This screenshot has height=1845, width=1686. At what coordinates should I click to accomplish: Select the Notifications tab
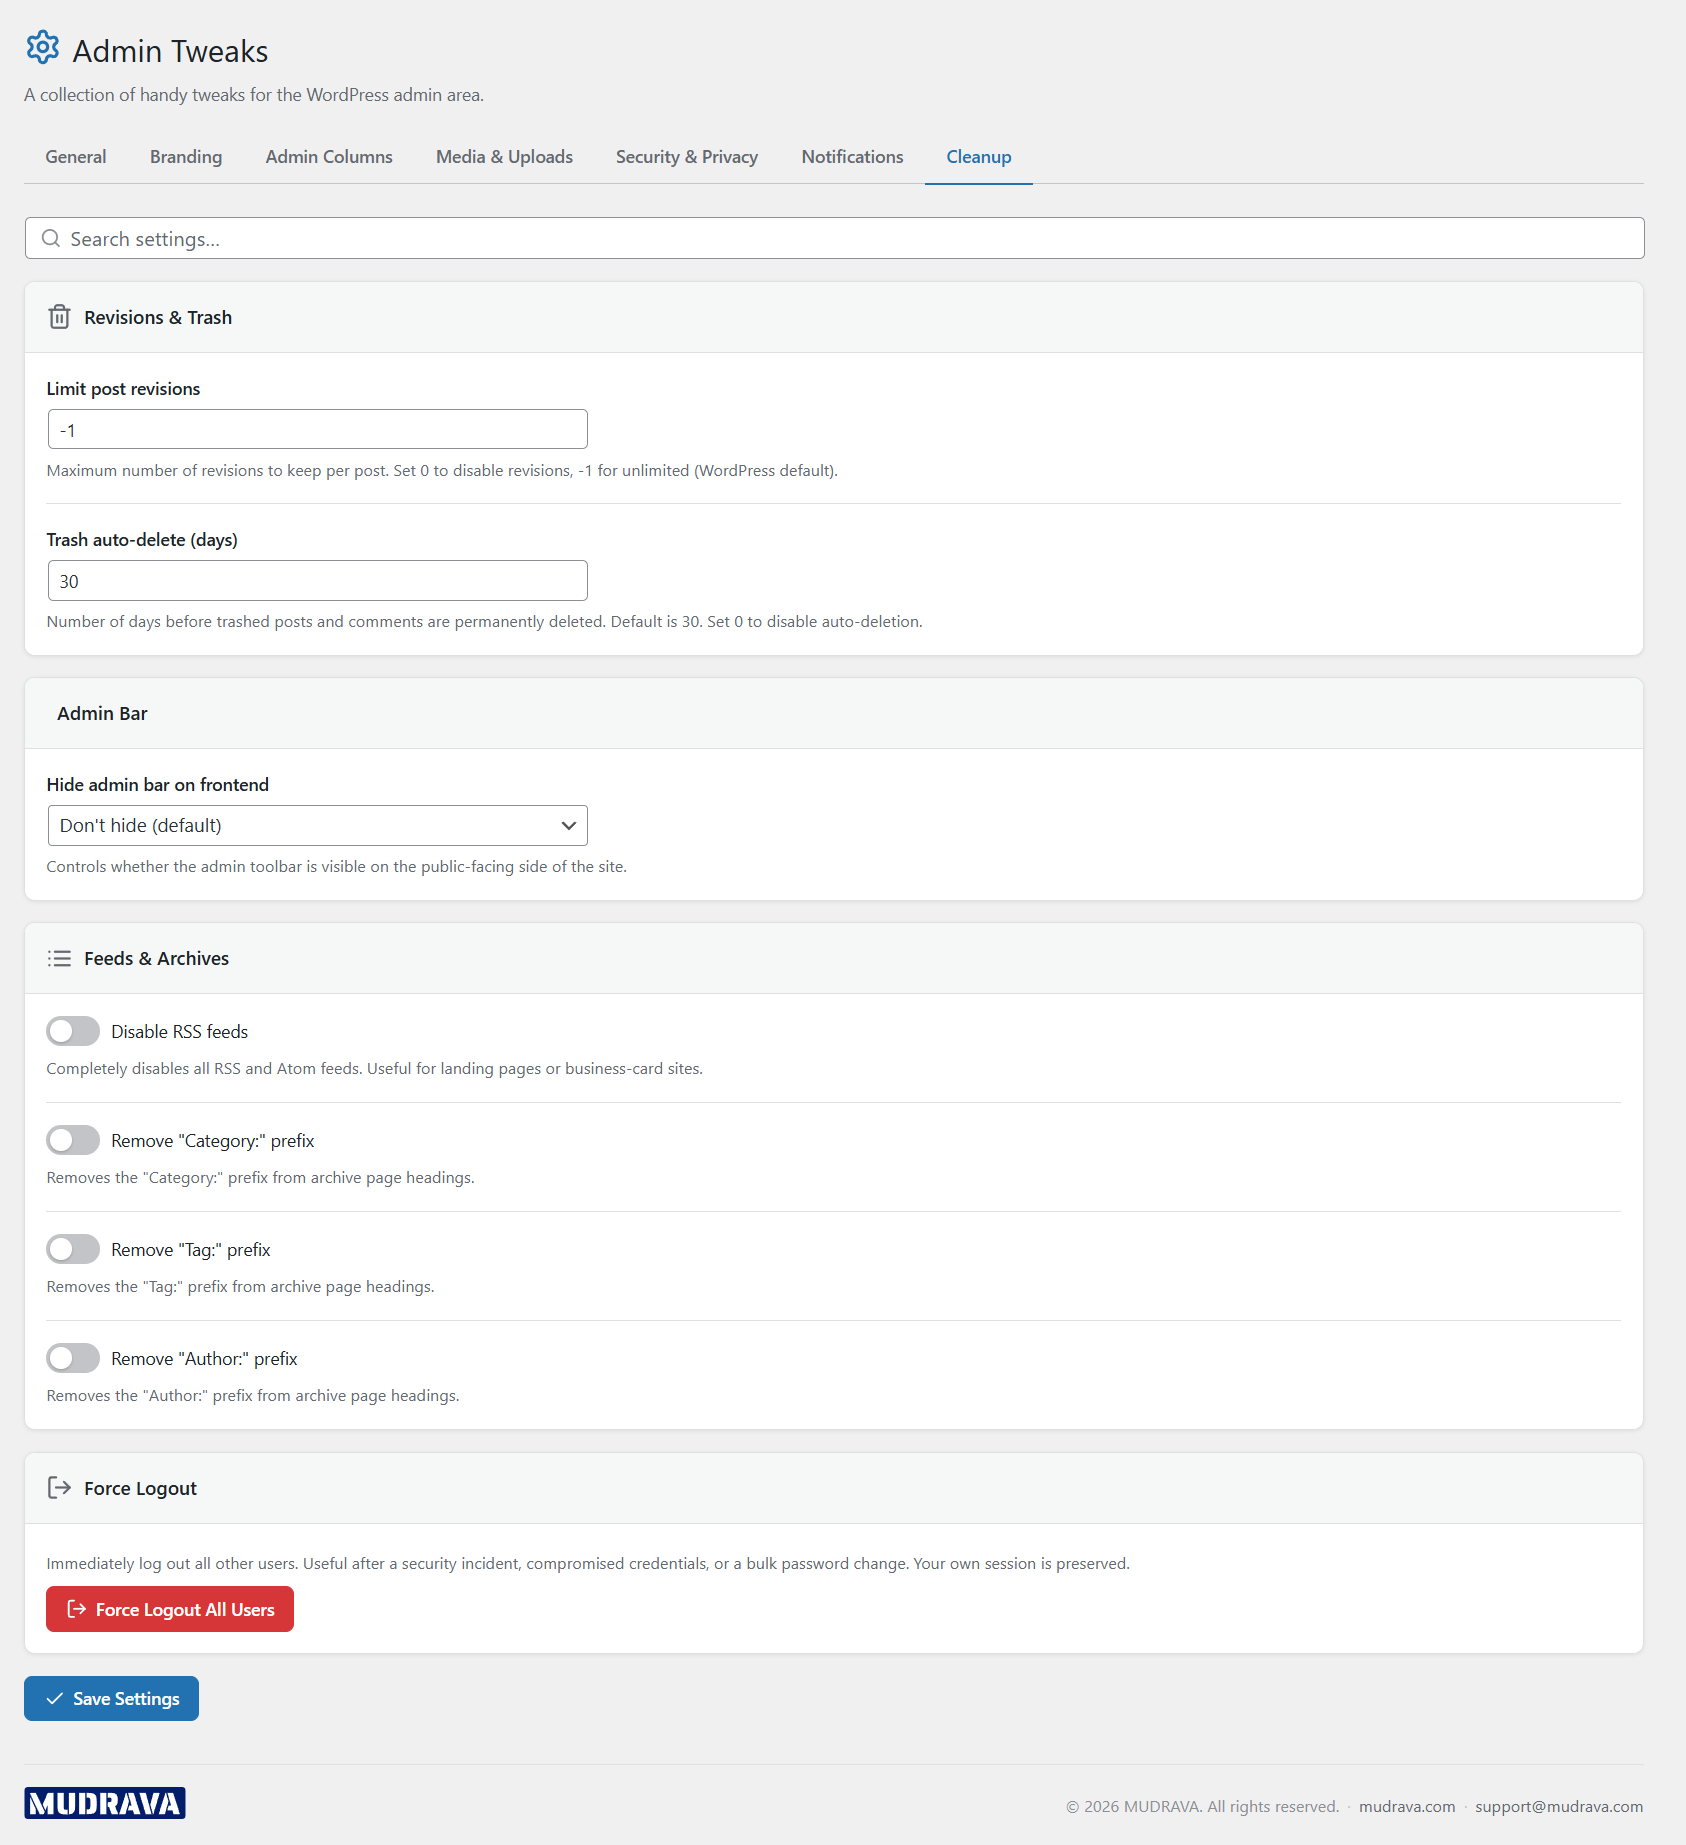[851, 157]
